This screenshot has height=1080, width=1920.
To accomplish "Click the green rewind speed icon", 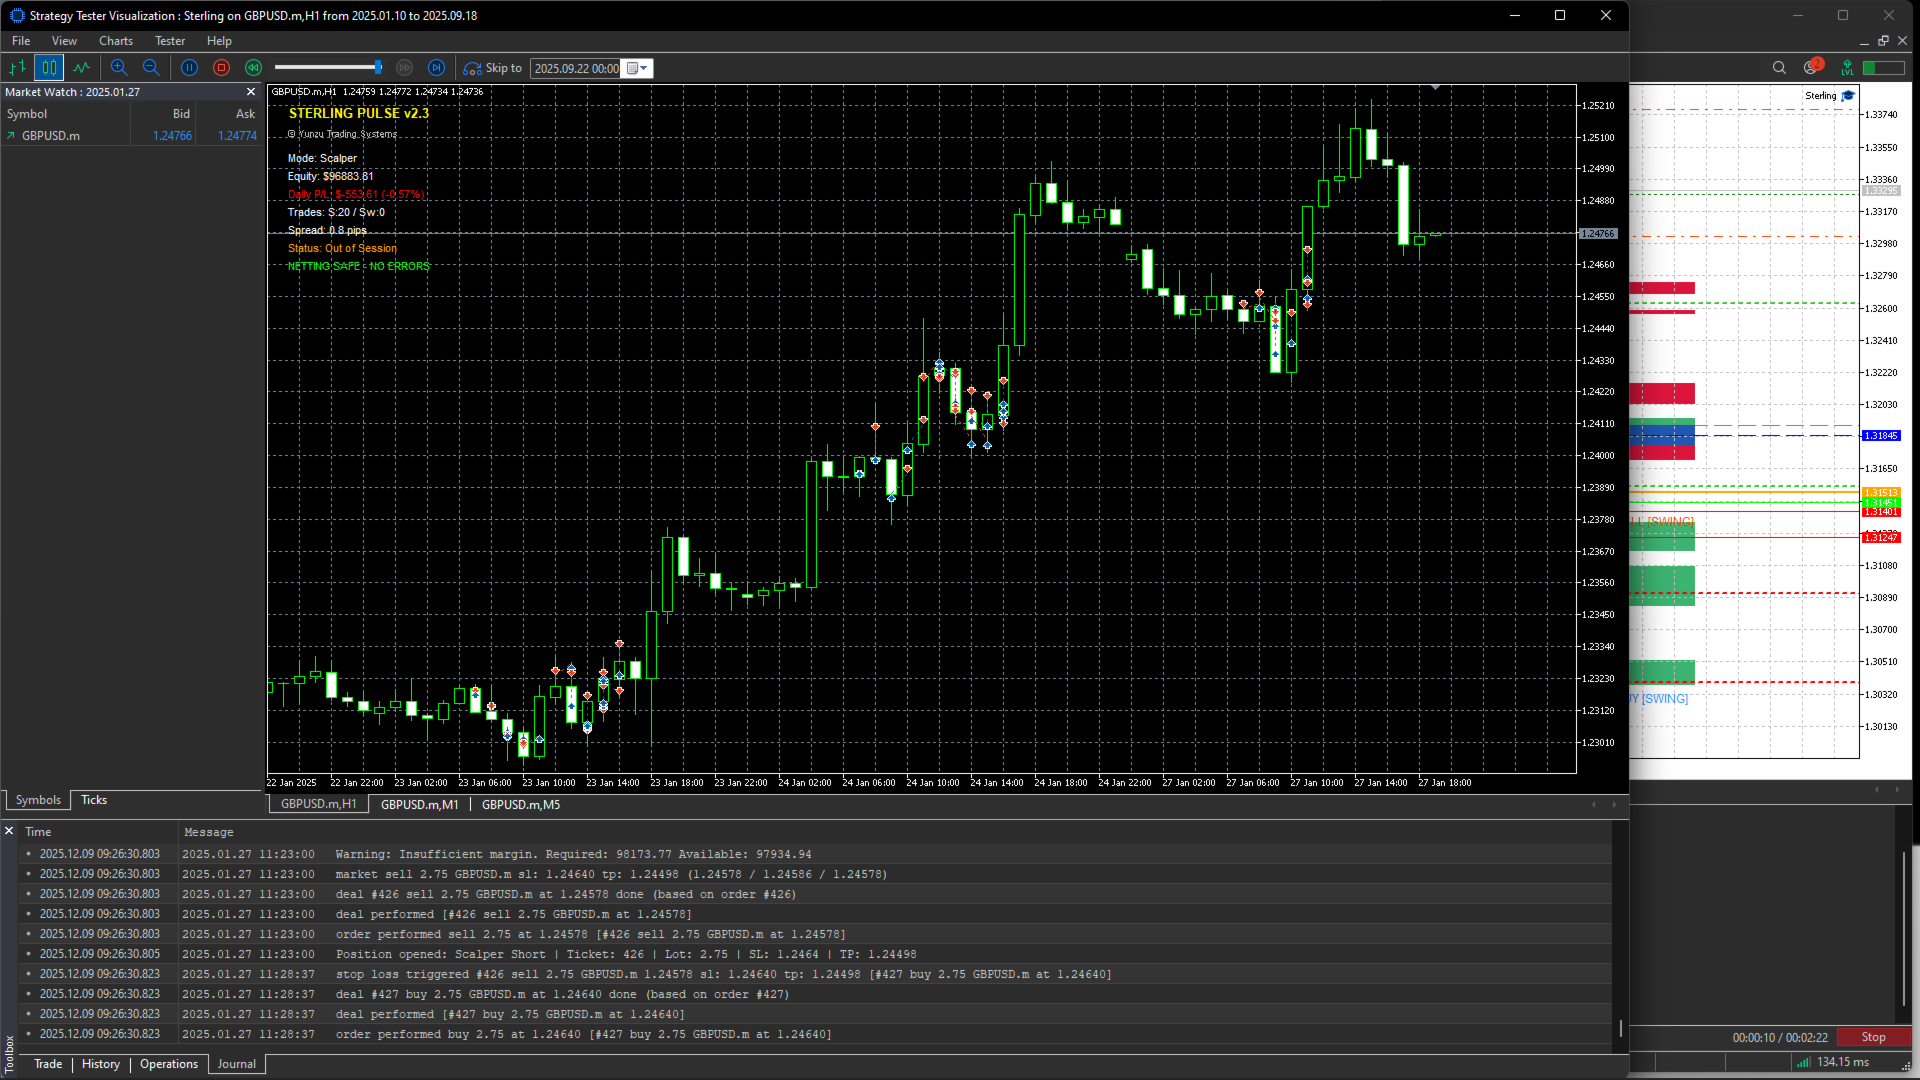I will 253,68.
